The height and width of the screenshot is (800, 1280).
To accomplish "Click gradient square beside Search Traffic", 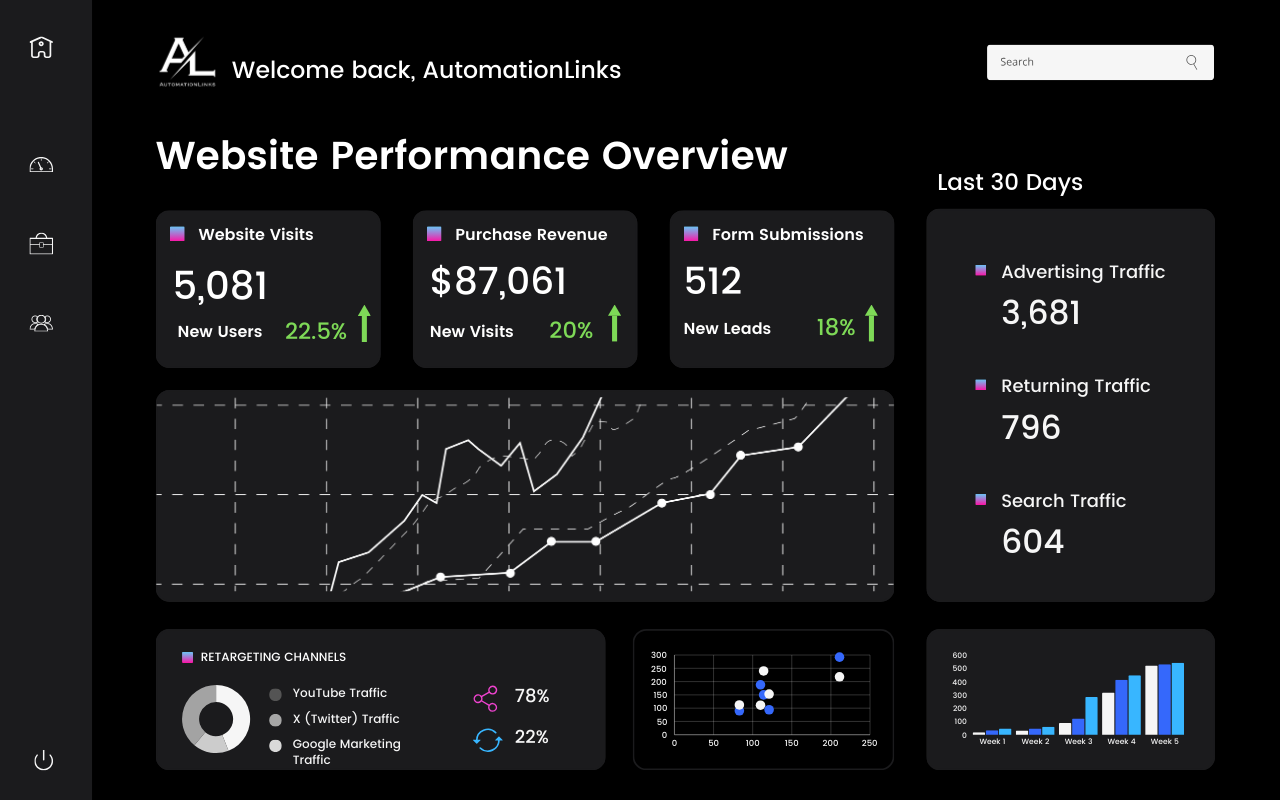I will pos(981,500).
